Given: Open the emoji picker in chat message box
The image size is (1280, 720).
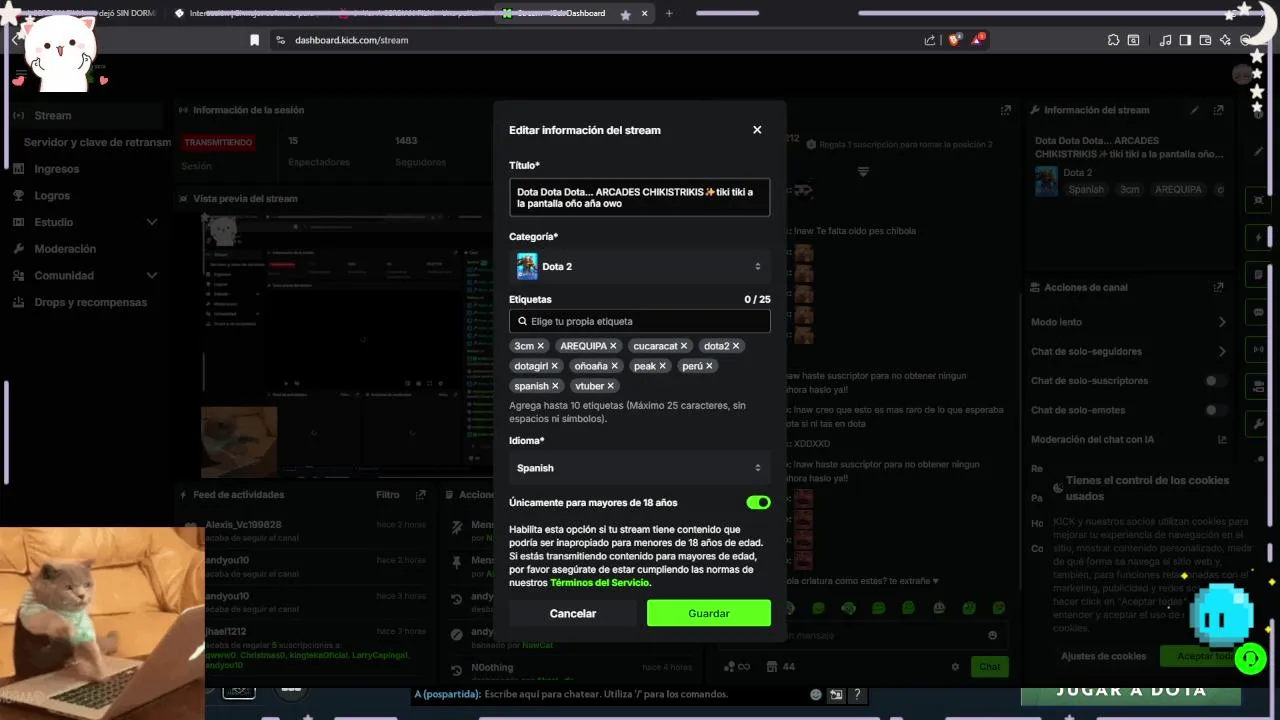Looking at the screenshot, I should (x=992, y=635).
